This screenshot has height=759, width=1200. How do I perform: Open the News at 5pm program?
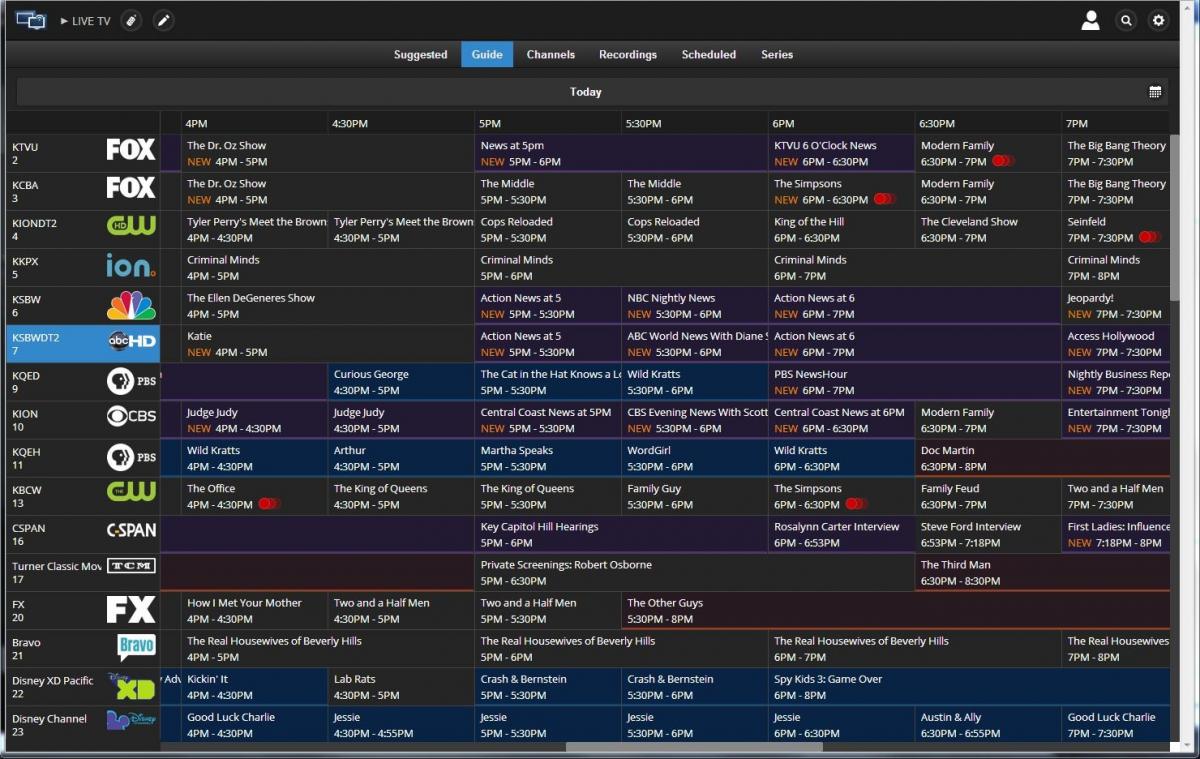621,153
